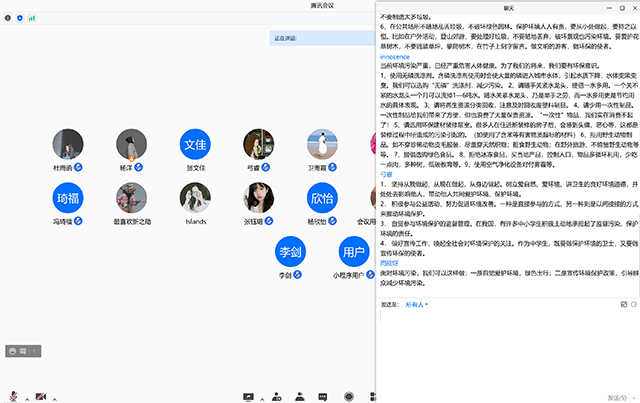The image size is (640, 403).
Task: Click the meeting info icon
Action: [x=9, y=17]
